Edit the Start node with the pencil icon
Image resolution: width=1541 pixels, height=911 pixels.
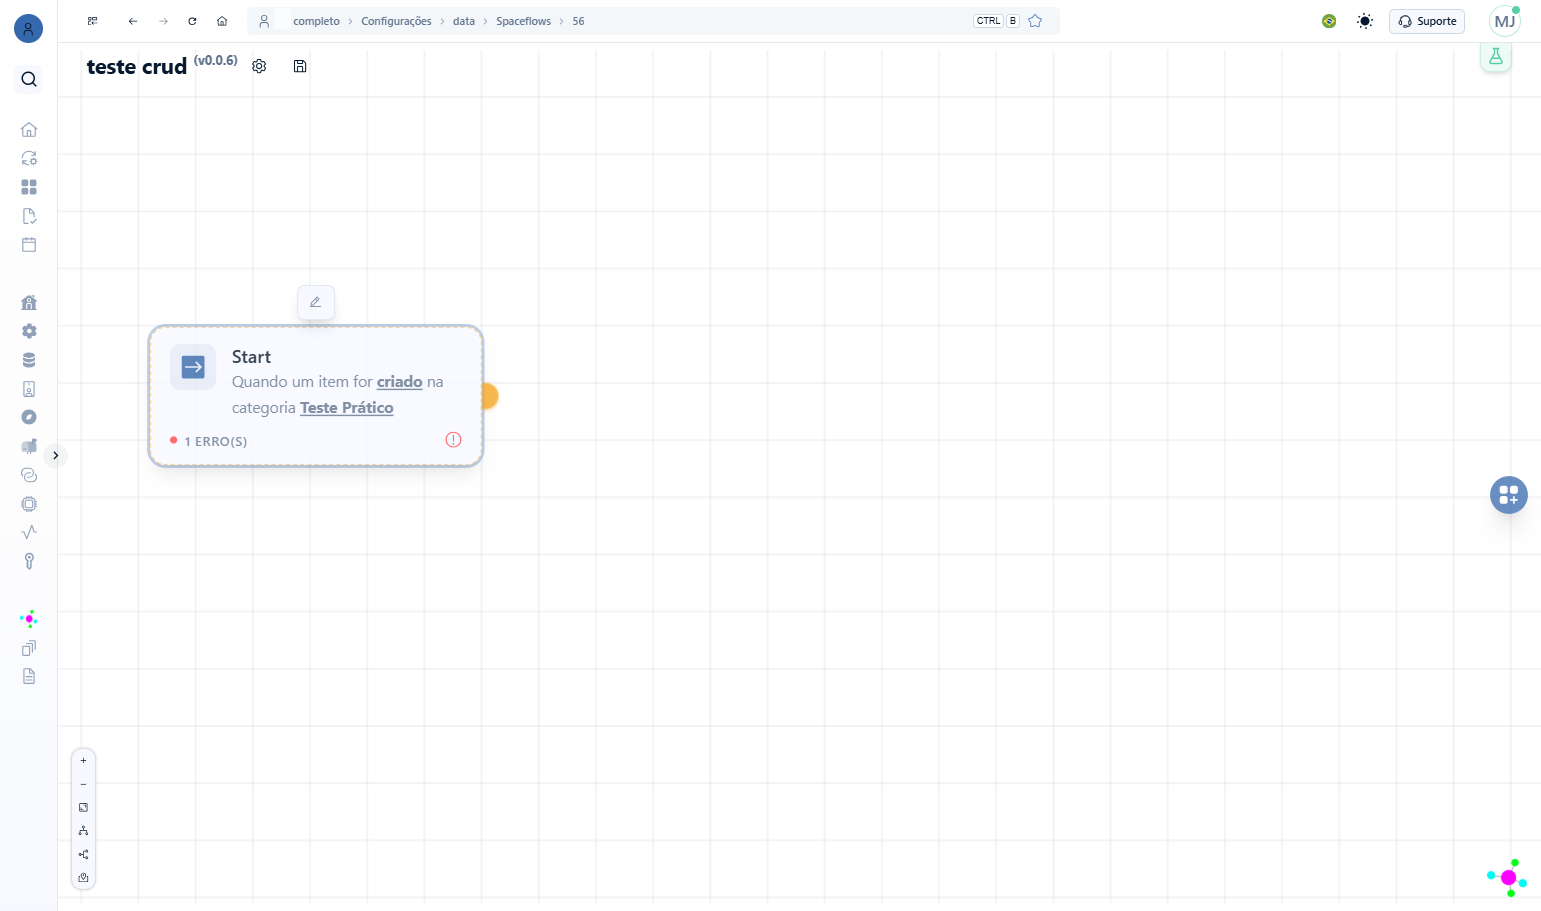point(316,302)
